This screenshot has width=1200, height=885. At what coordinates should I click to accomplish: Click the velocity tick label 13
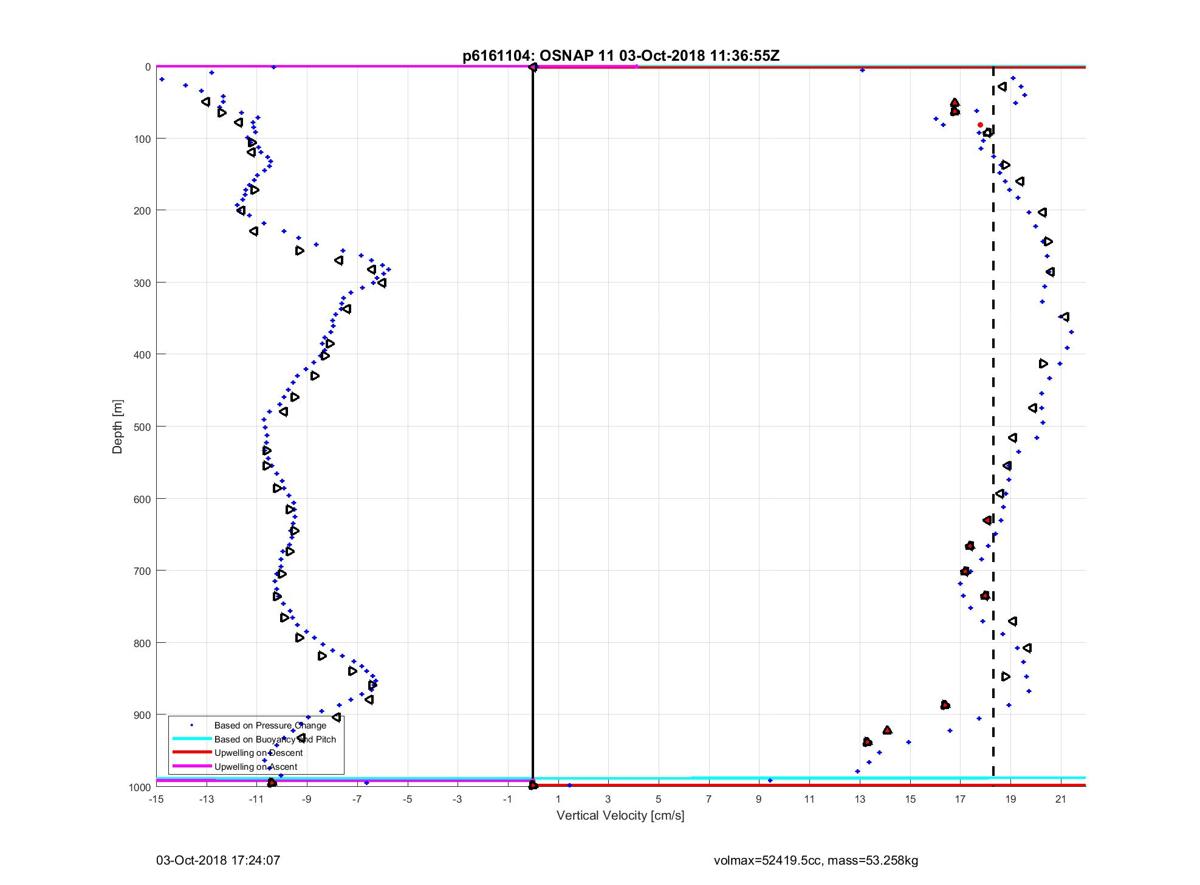click(x=859, y=799)
